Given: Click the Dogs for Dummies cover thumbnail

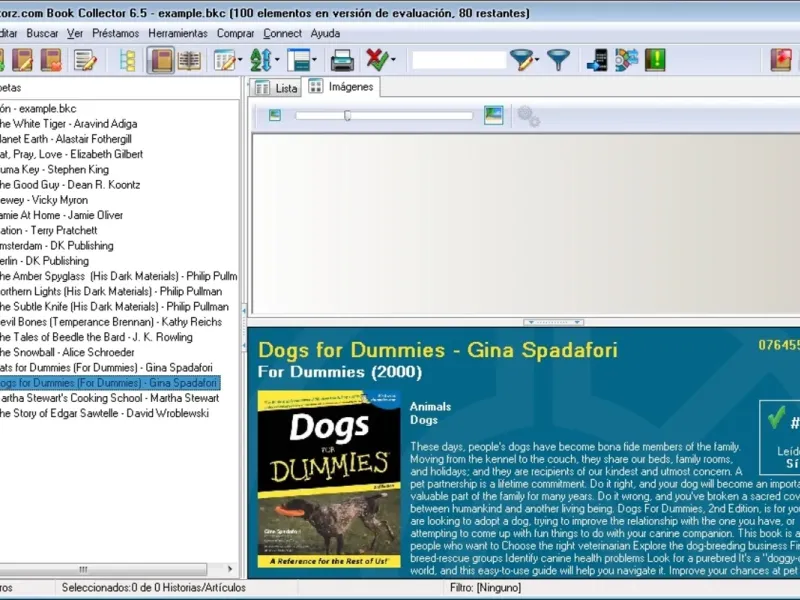Looking at the screenshot, I should pyautogui.click(x=329, y=479).
